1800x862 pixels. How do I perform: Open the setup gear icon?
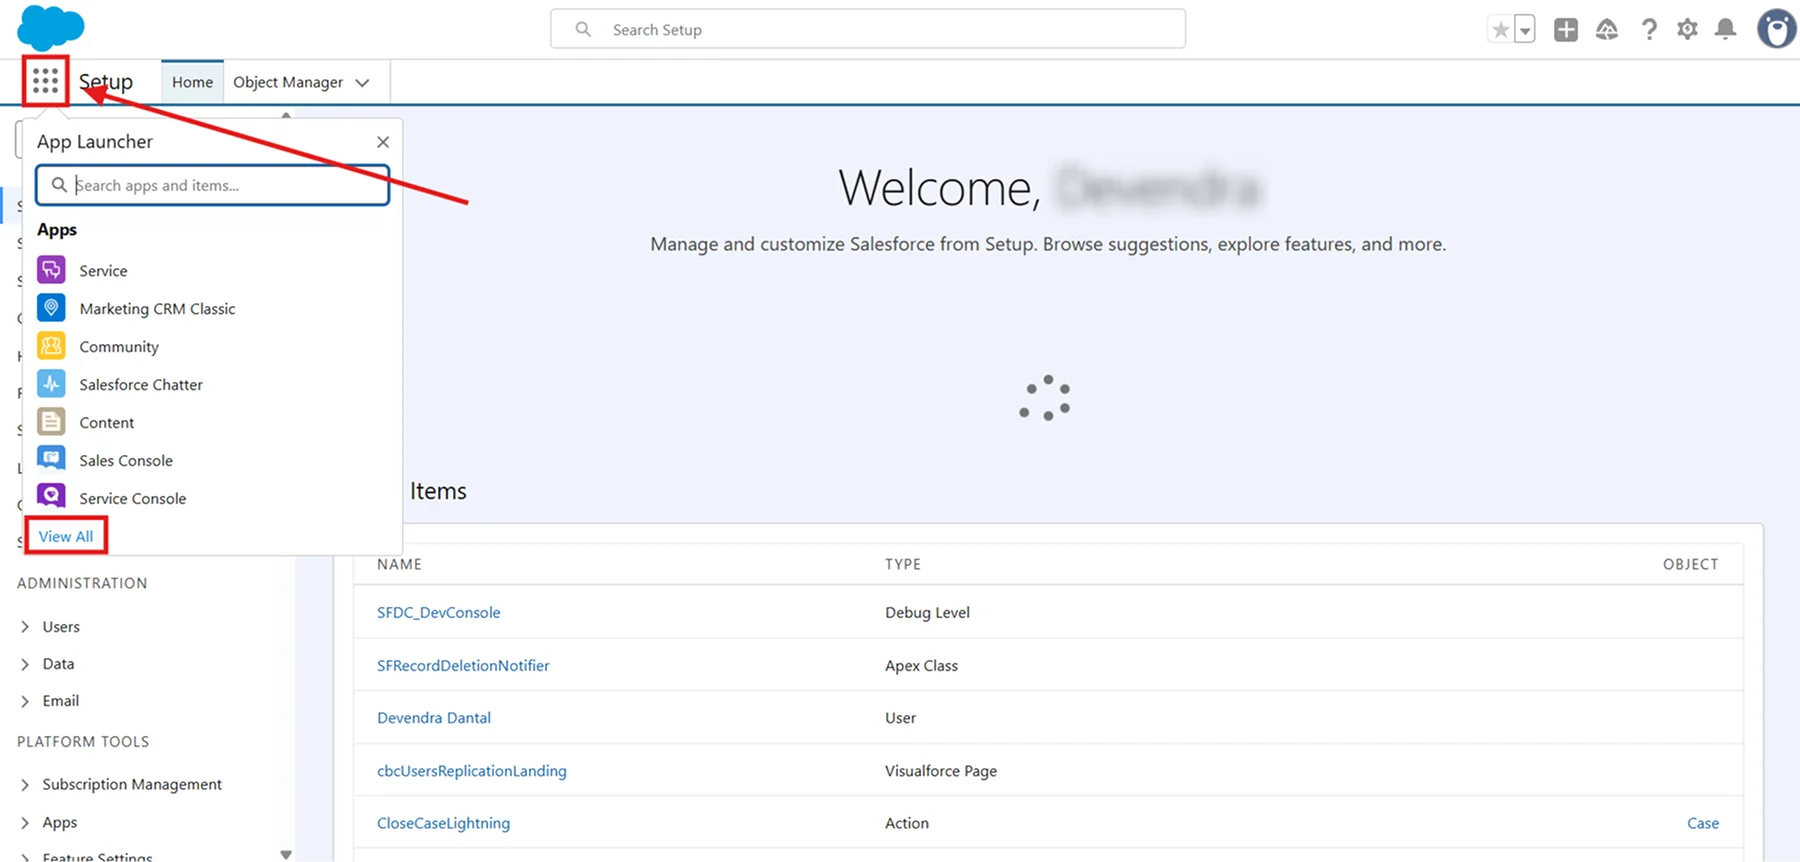1688,30
